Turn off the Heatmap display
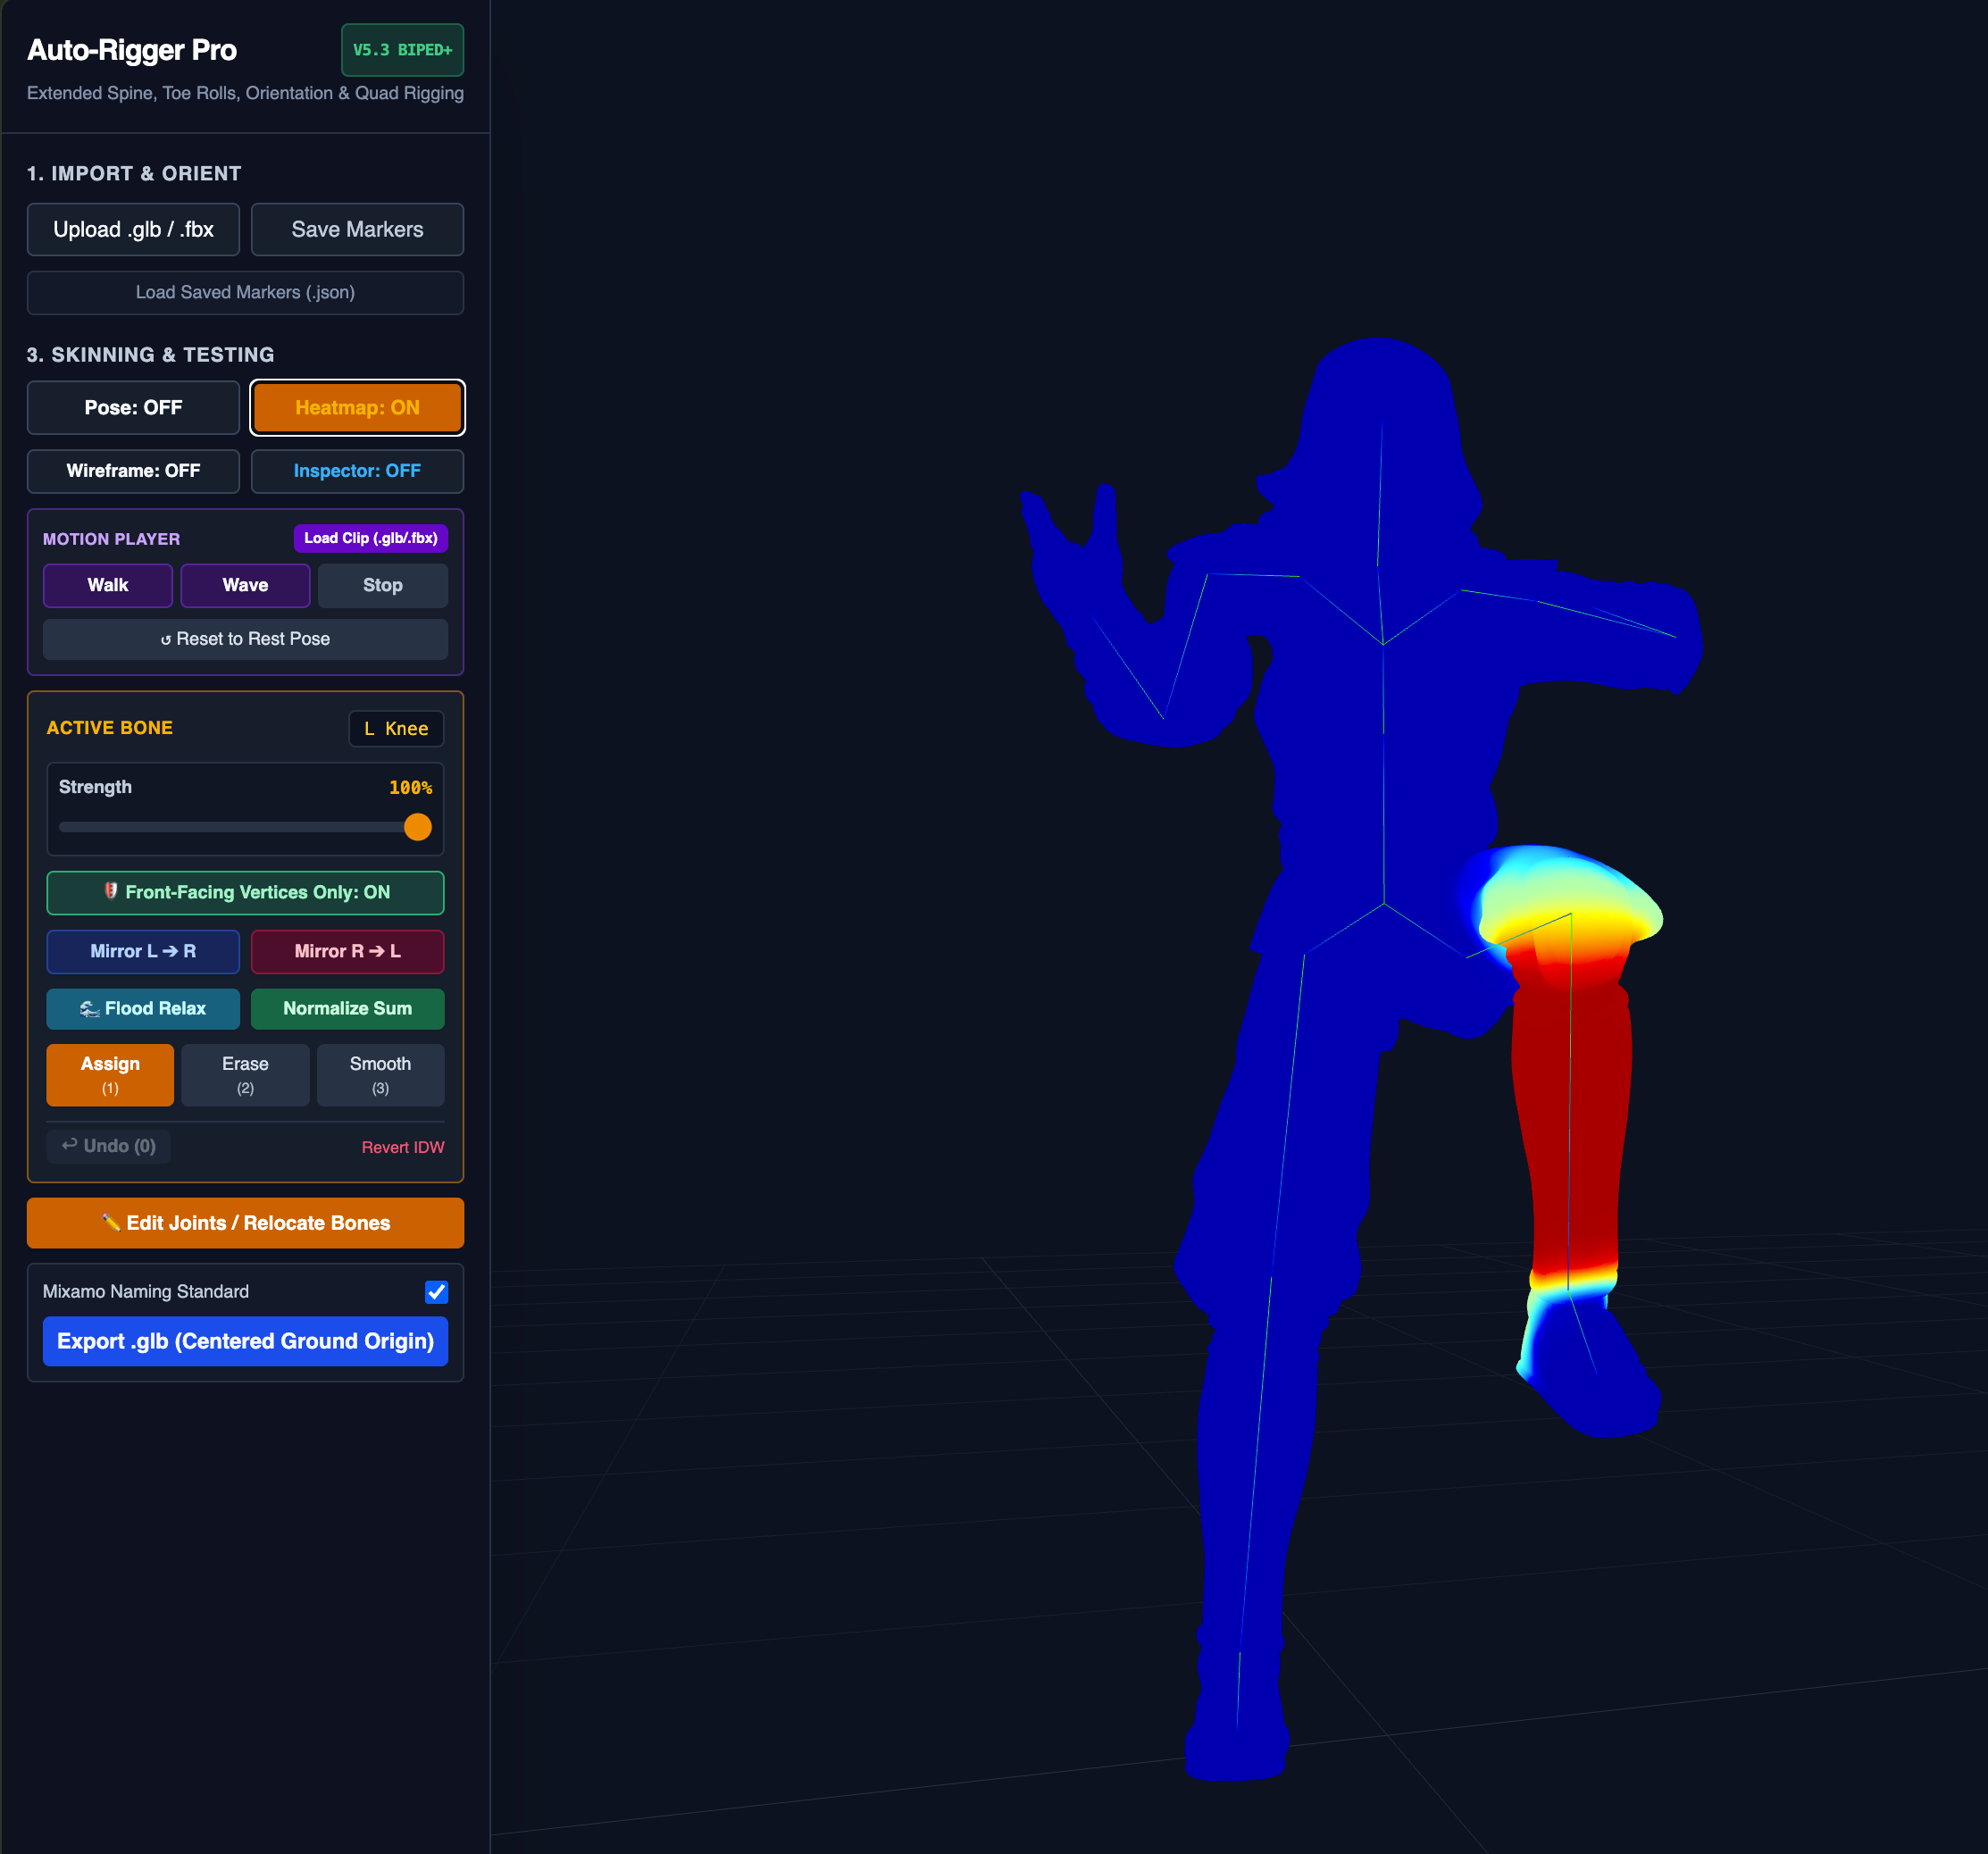The image size is (1988, 1854). 357,407
